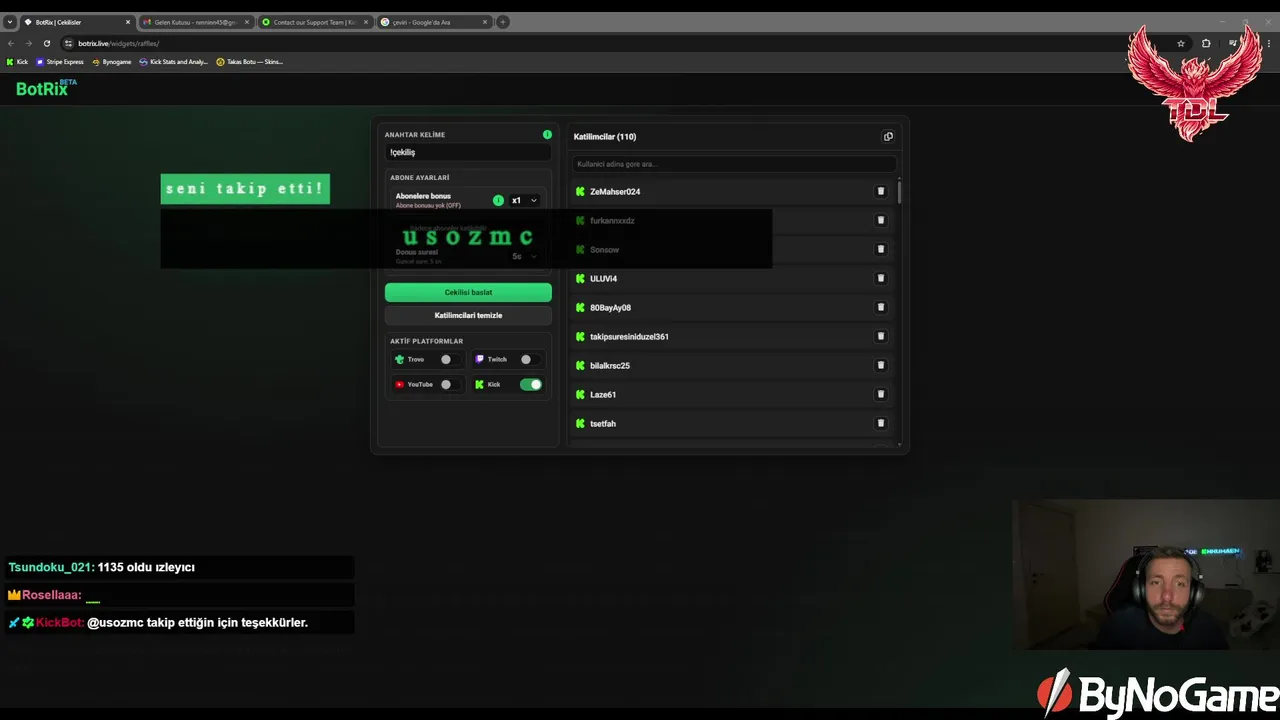Click the Kullanici adina gore ara search box
Viewport: 1280px width, 720px height.
[x=734, y=164]
